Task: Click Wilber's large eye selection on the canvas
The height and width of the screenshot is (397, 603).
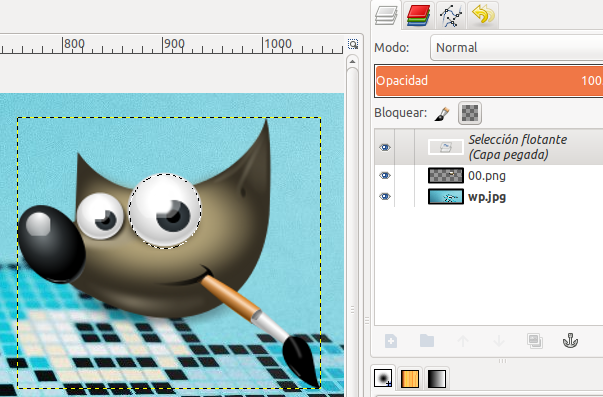Action: (x=165, y=211)
